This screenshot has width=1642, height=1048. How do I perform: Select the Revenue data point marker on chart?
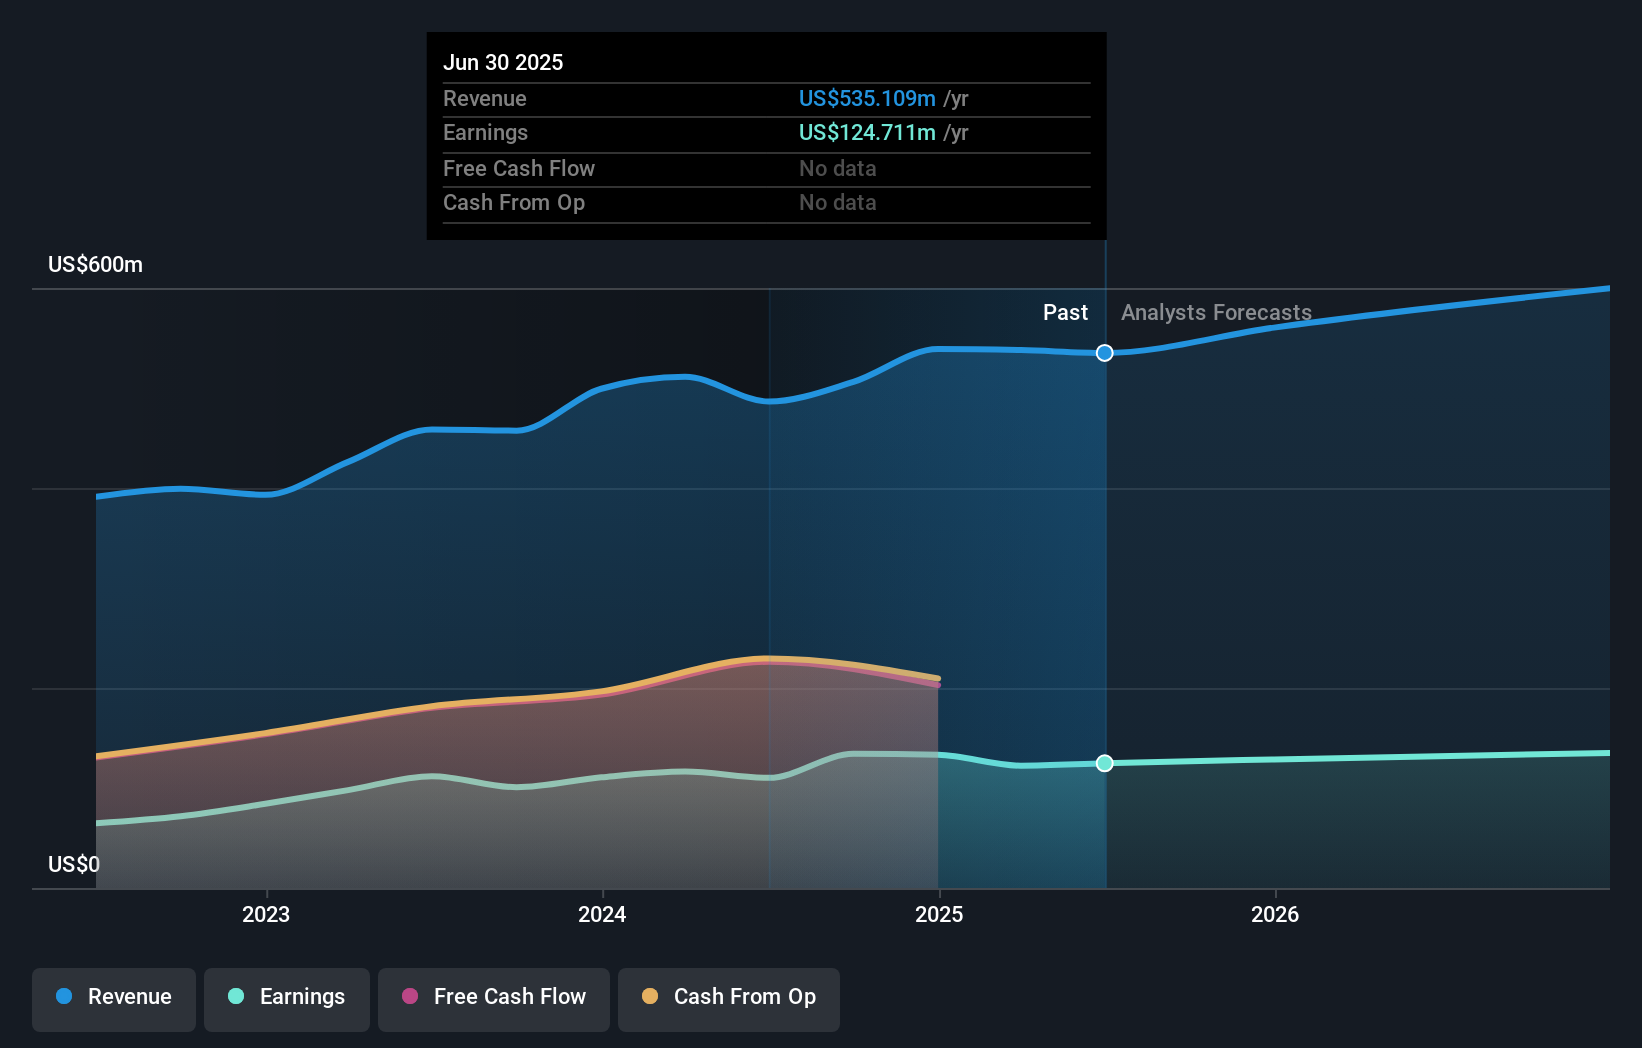coord(1104,353)
